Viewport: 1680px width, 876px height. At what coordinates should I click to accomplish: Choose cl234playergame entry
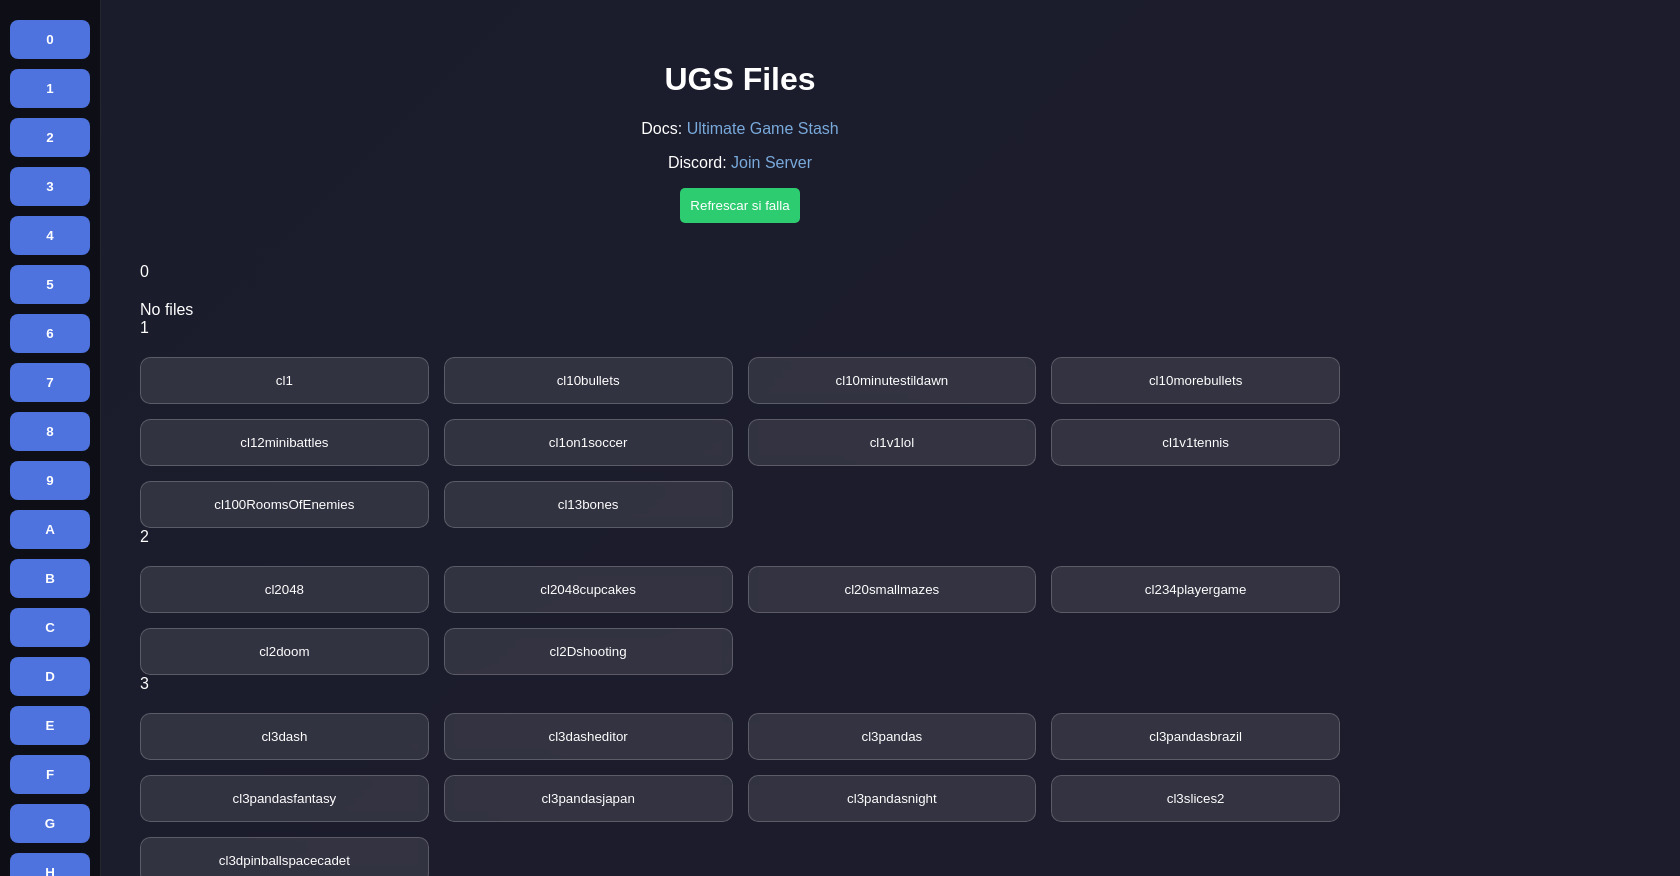(x=1195, y=590)
